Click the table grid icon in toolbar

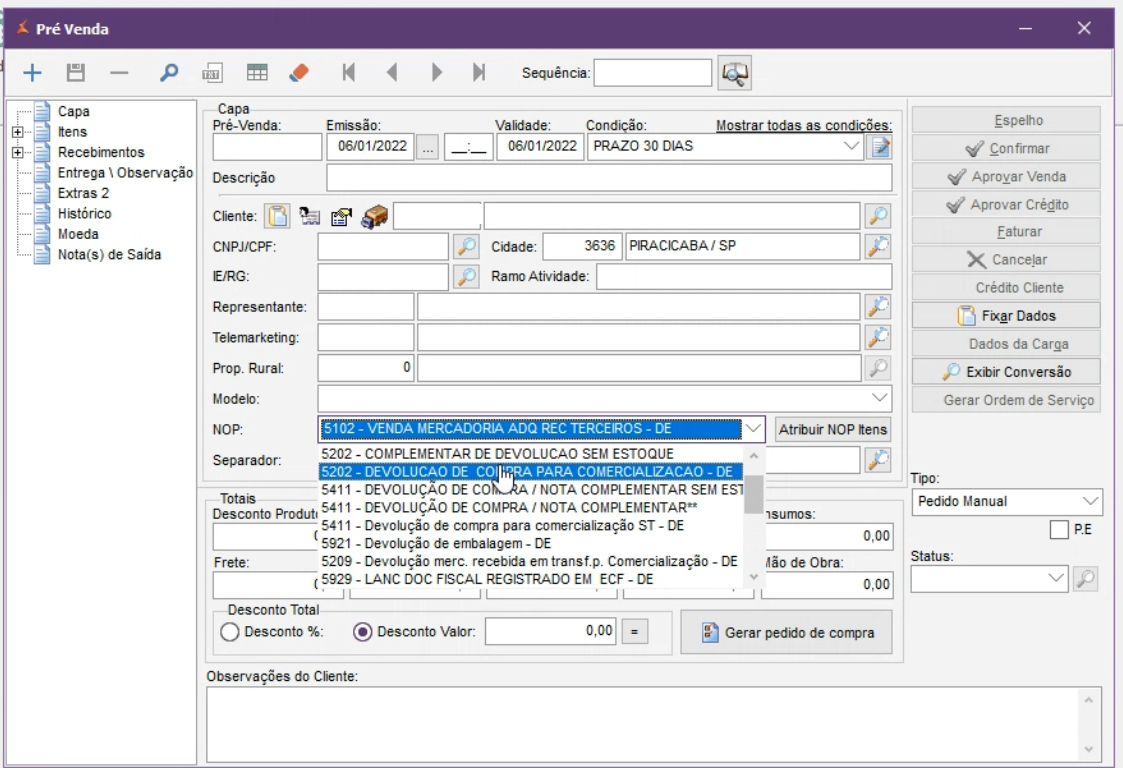[x=257, y=72]
